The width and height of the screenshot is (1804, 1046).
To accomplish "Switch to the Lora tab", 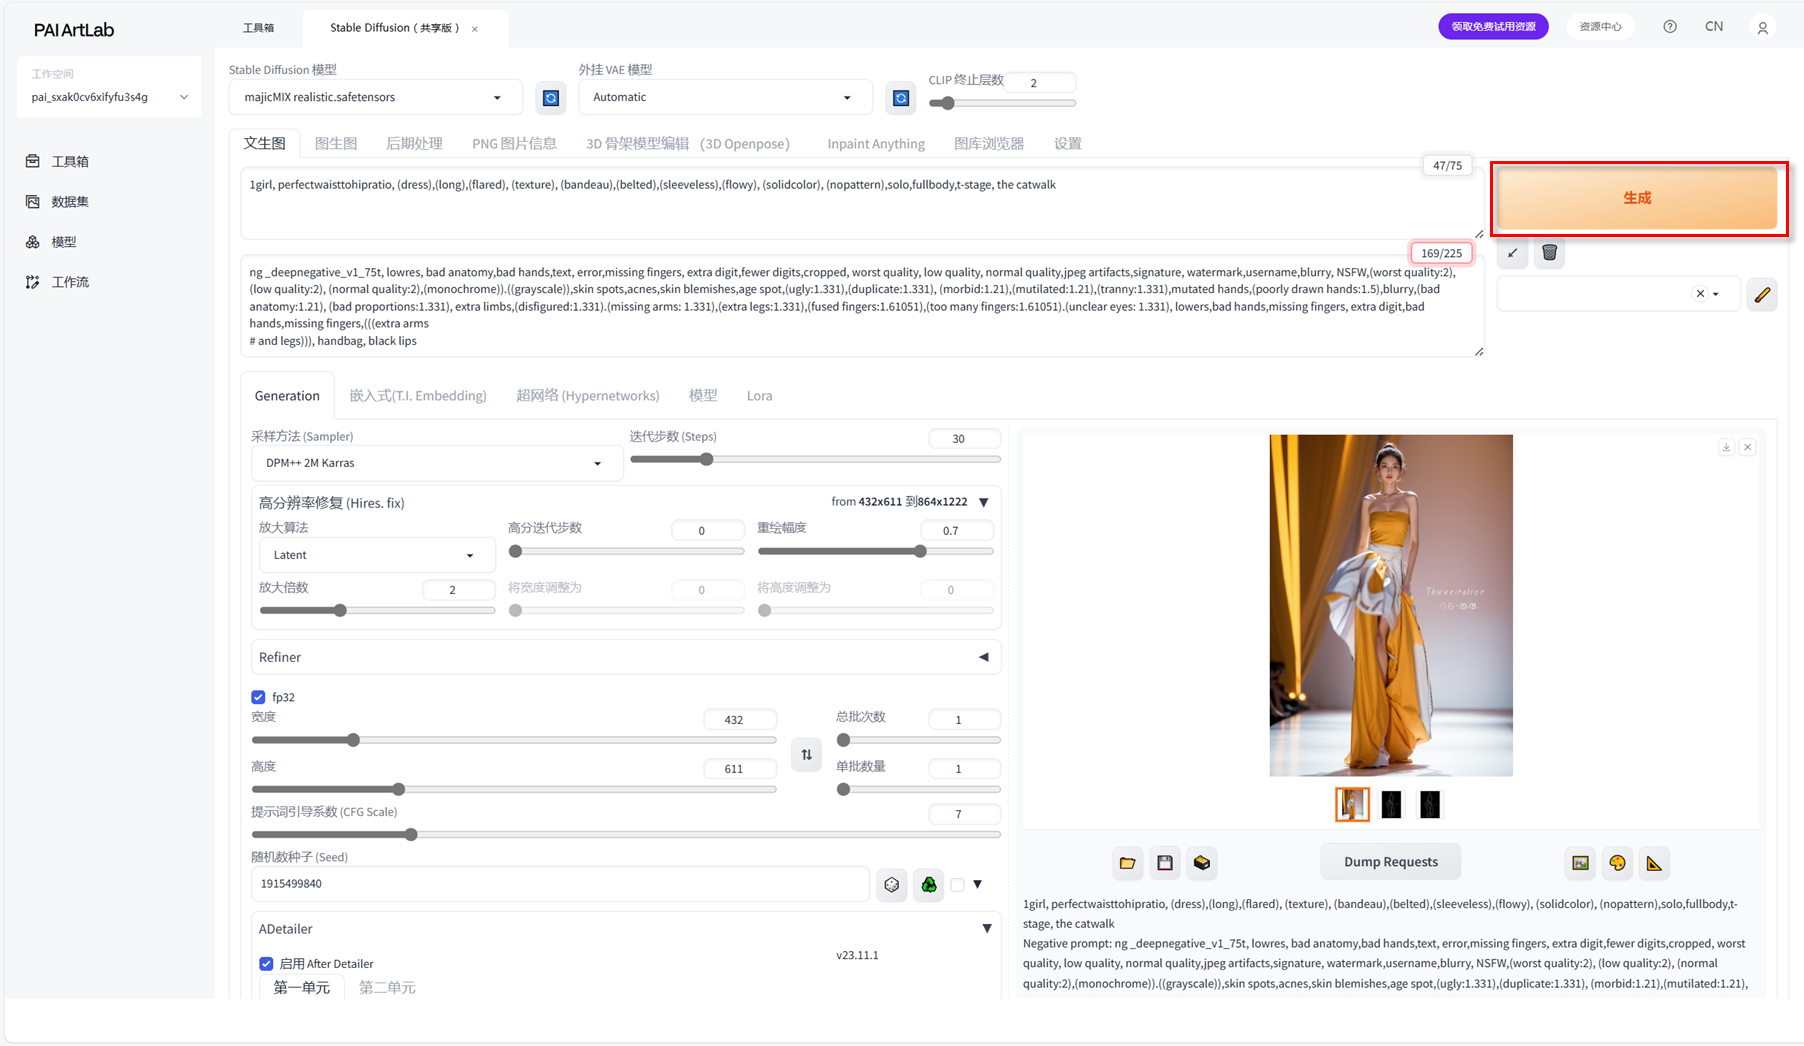I will [x=759, y=396].
